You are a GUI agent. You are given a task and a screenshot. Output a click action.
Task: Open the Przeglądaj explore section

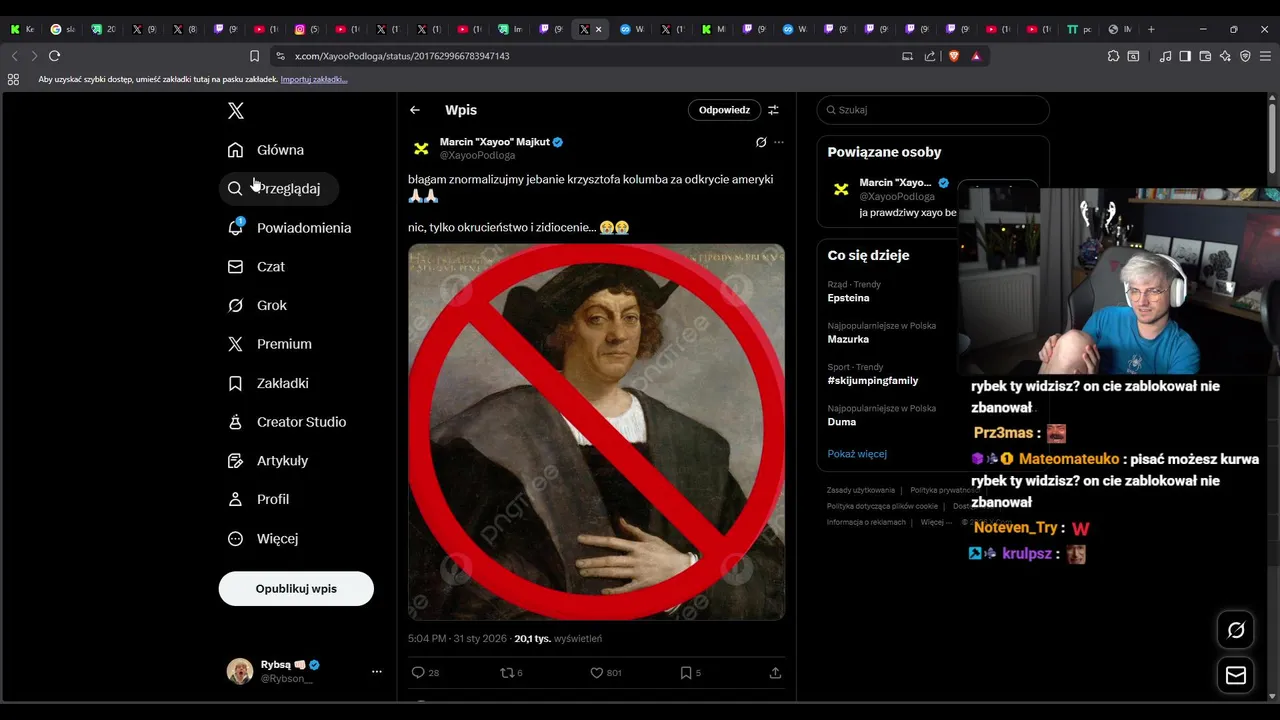tap(279, 188)
